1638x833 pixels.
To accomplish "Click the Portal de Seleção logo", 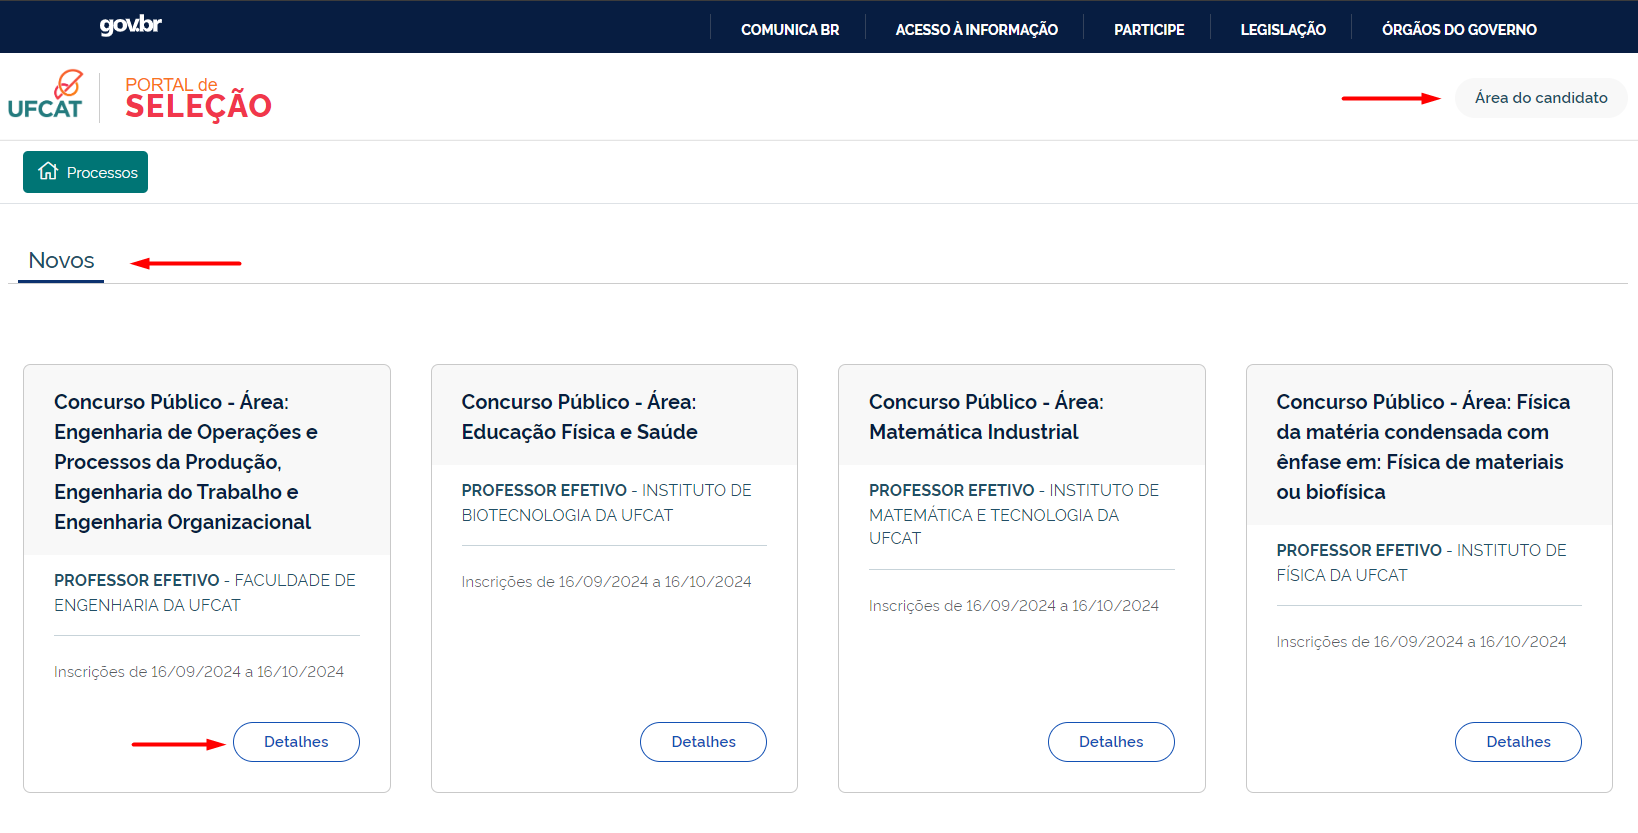I will tap(198, 98).
